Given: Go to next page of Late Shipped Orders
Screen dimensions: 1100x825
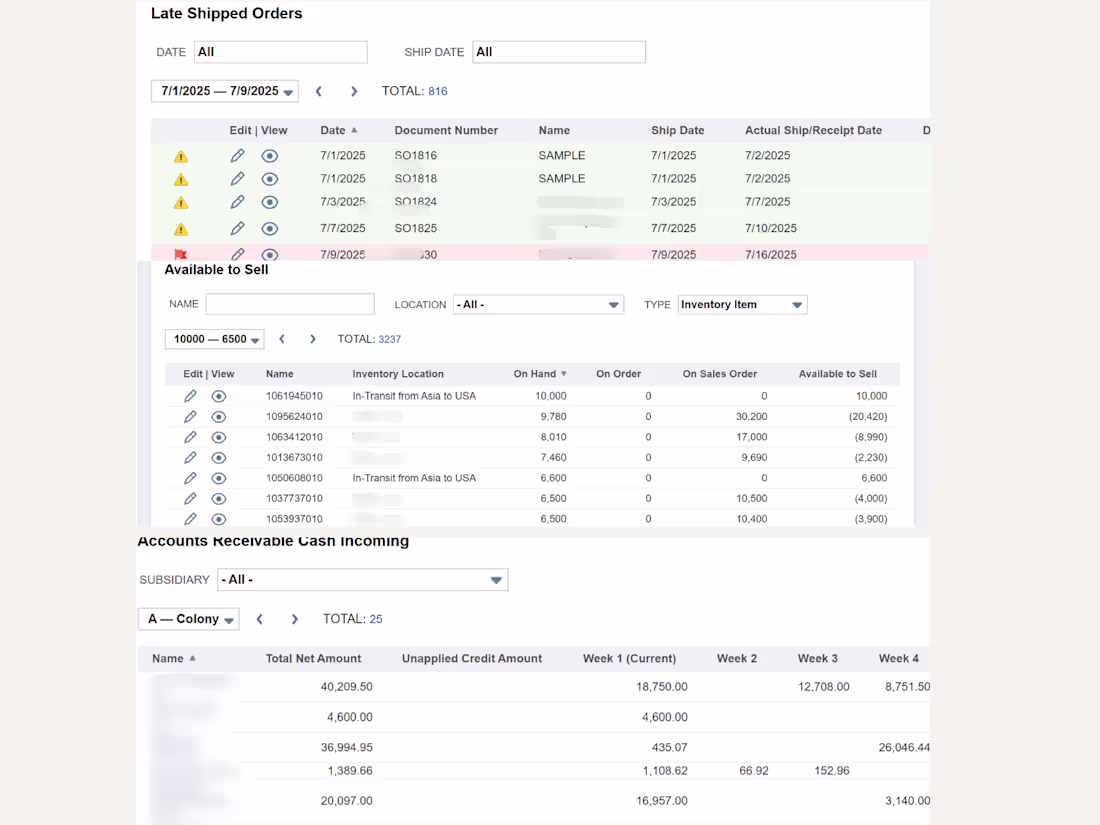Looking at the screenshot, I should (x=354, y=90).
